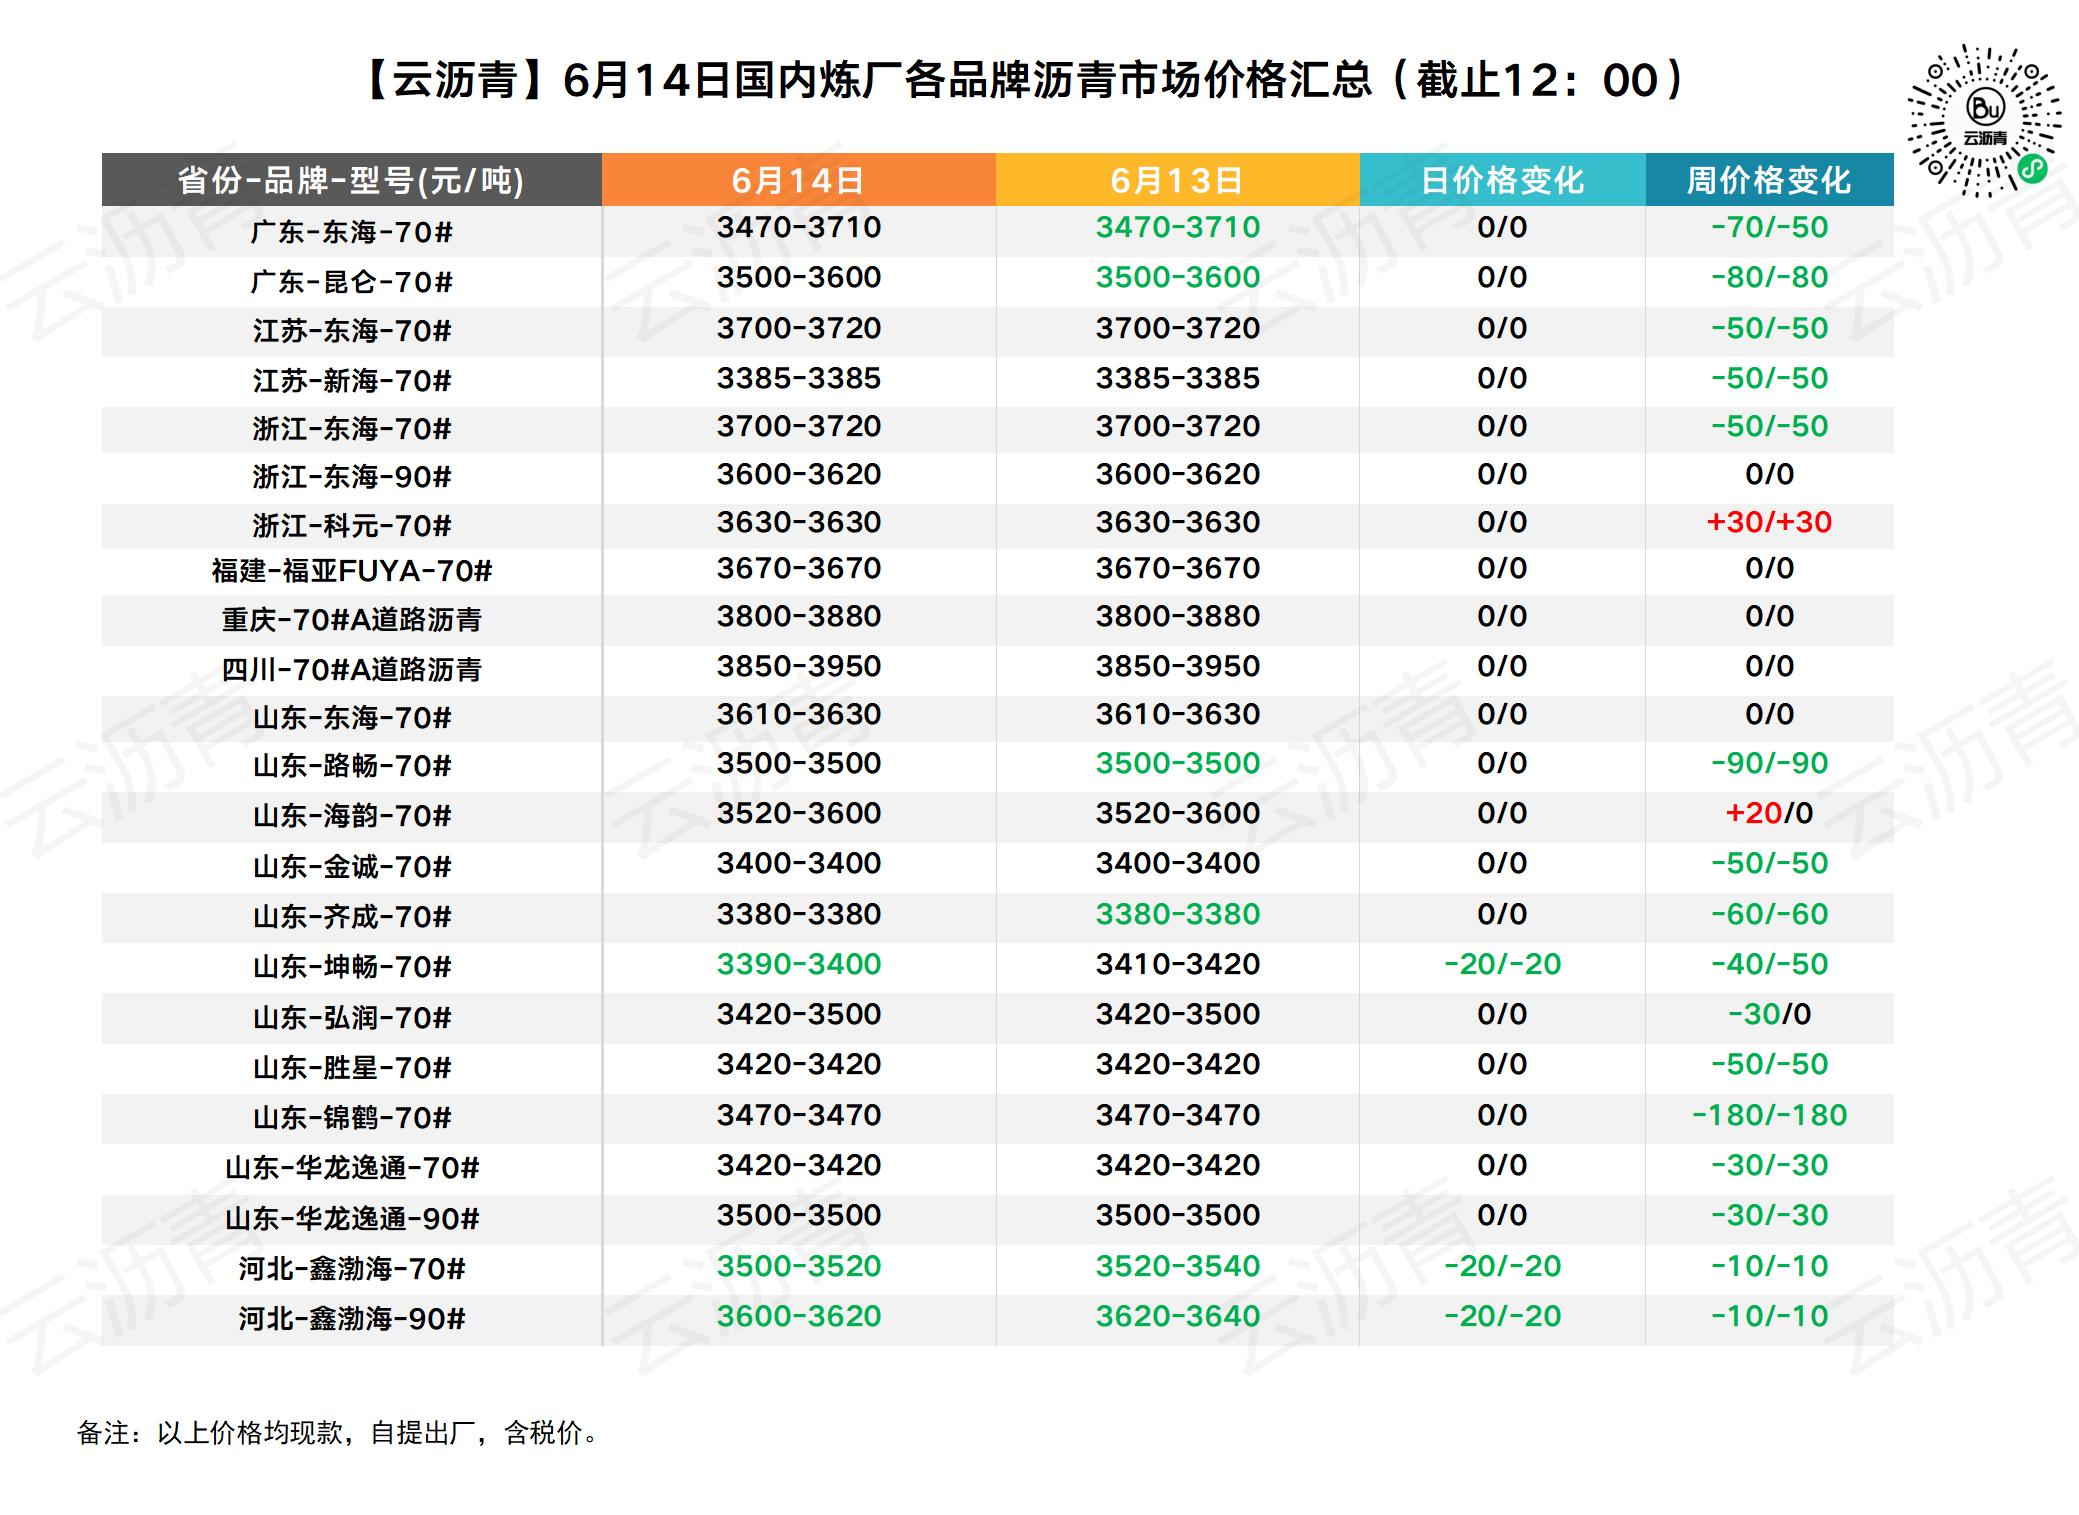Select the 山东-胜星-70# row label

tap(351, 1068)
